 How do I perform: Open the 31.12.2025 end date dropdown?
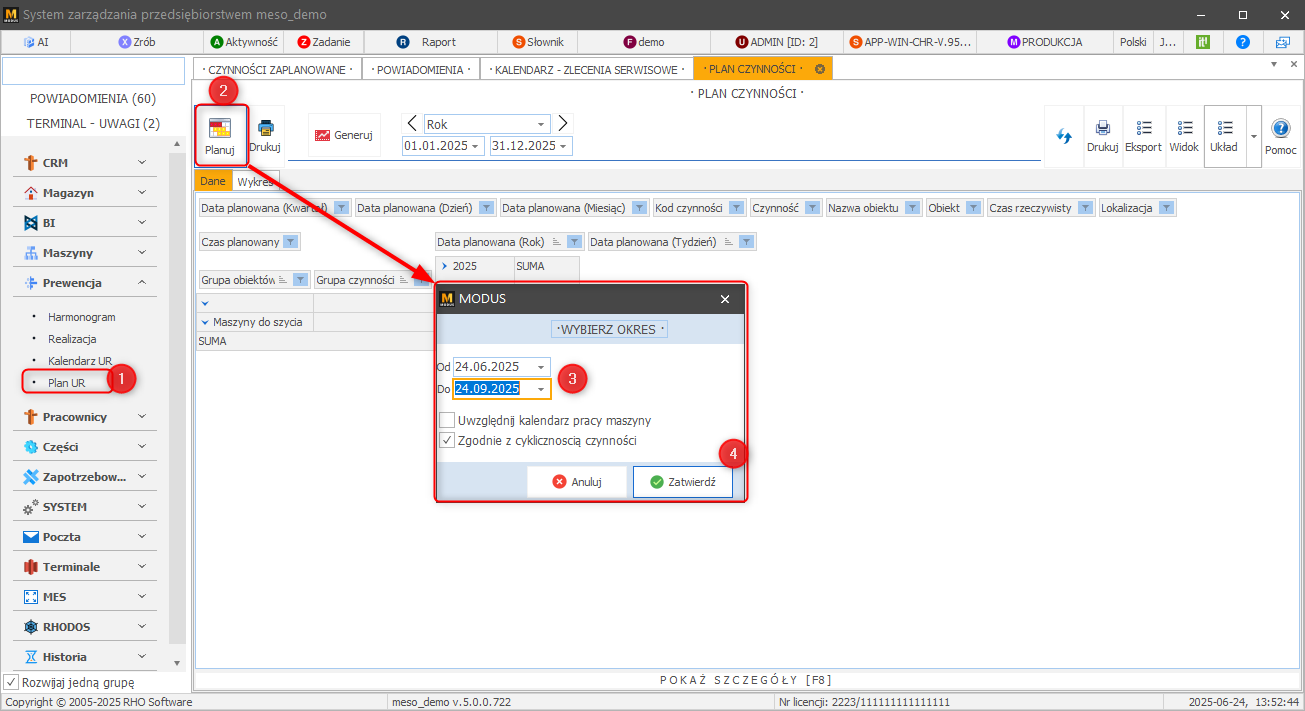click(x=564, y=146)
